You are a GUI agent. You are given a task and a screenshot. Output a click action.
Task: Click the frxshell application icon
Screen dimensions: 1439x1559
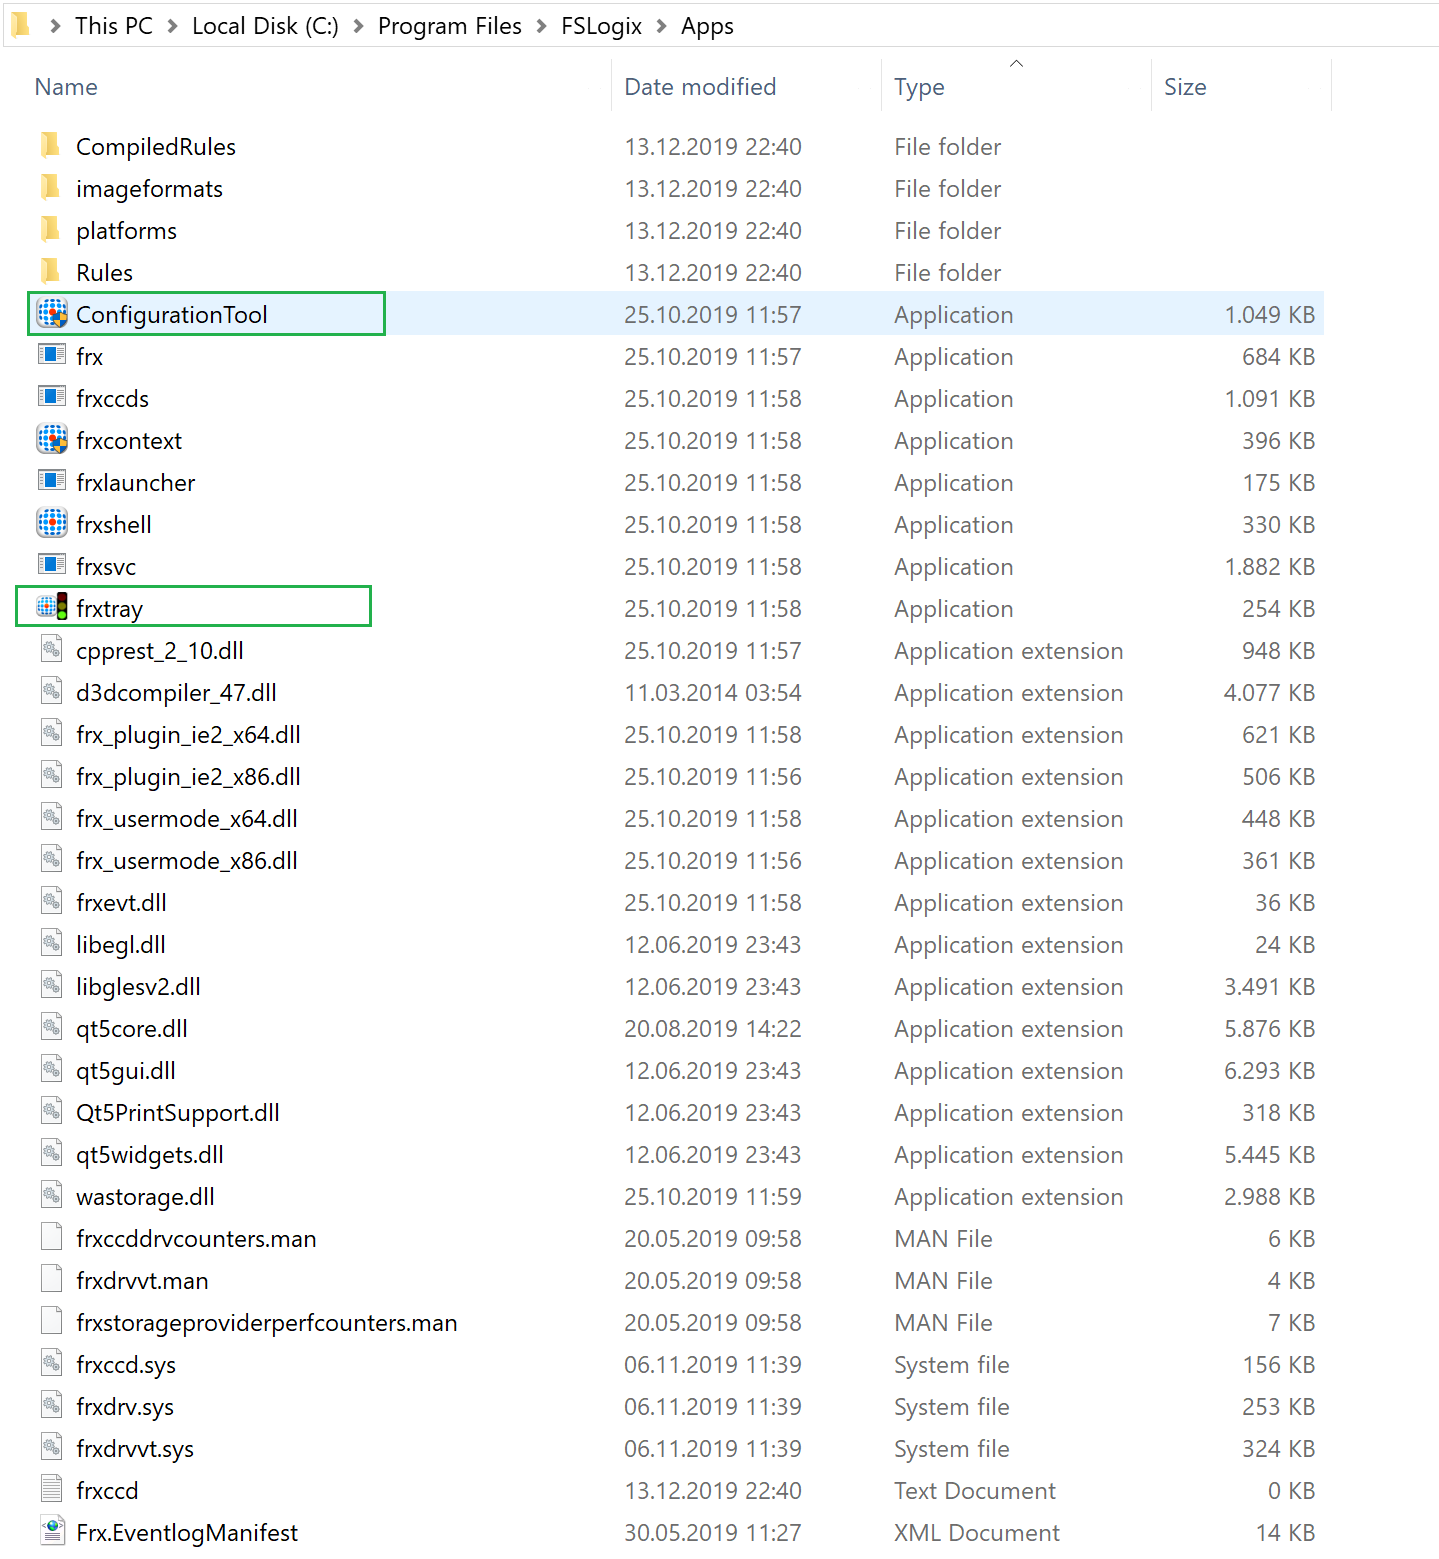[52, 523]
